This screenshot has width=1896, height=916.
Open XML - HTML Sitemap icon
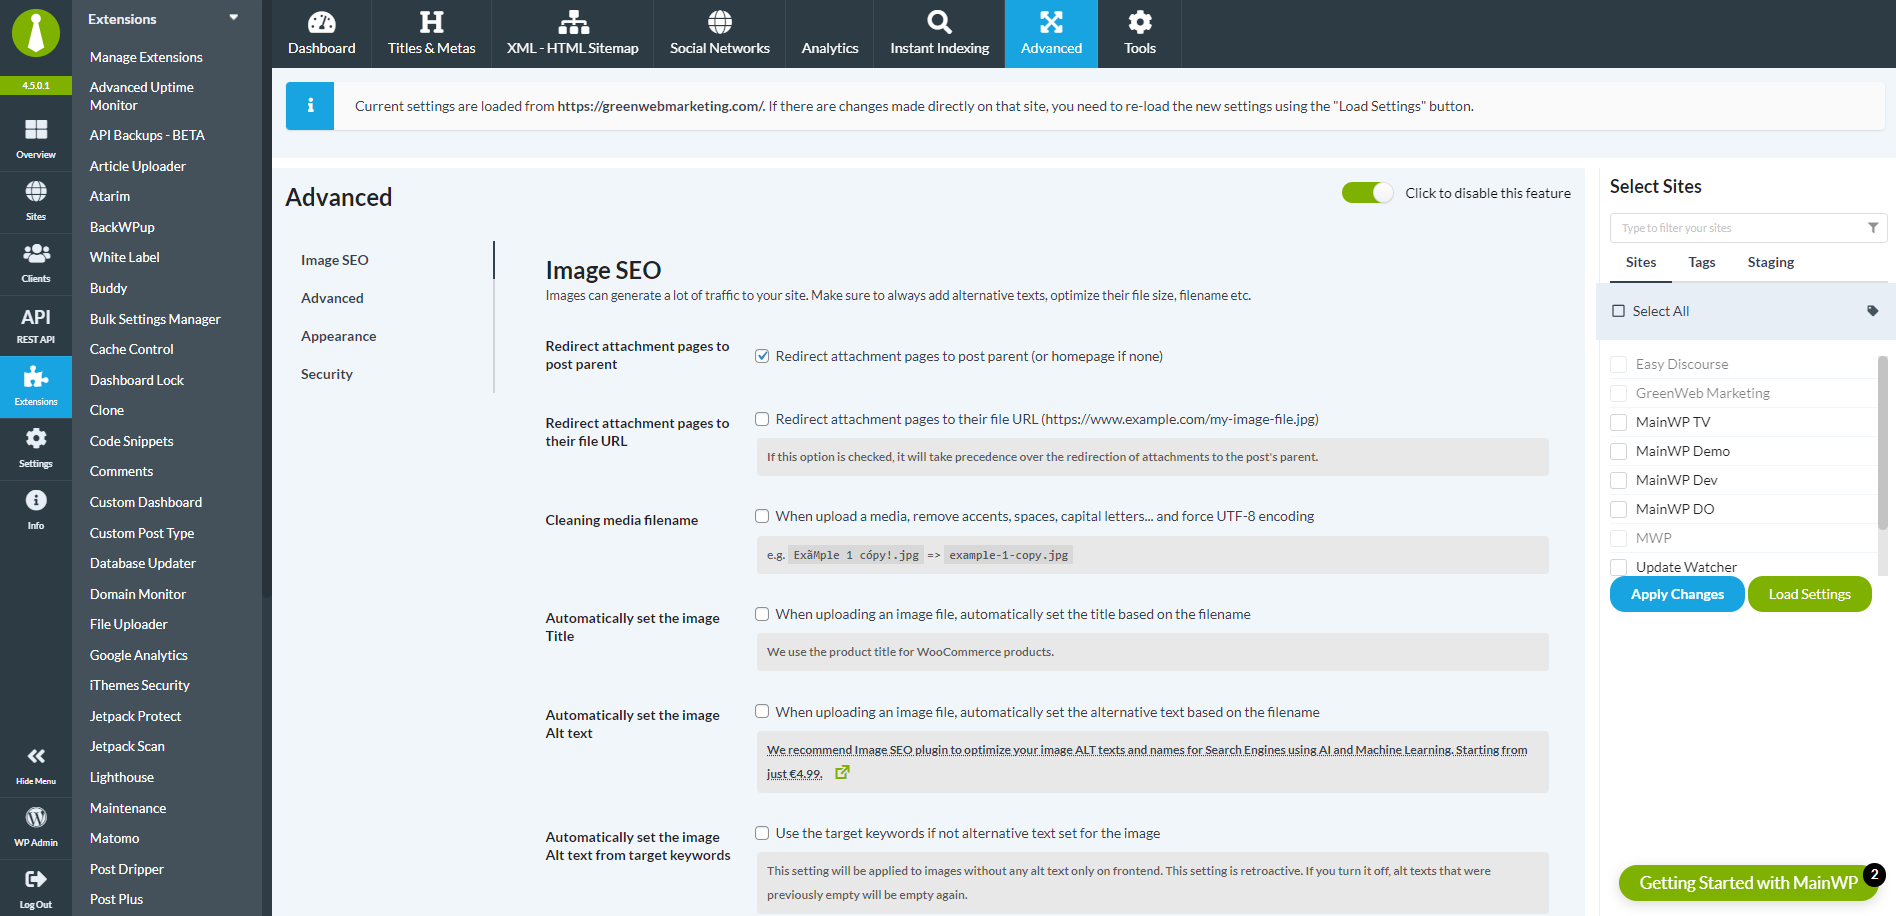click(573, 22)
